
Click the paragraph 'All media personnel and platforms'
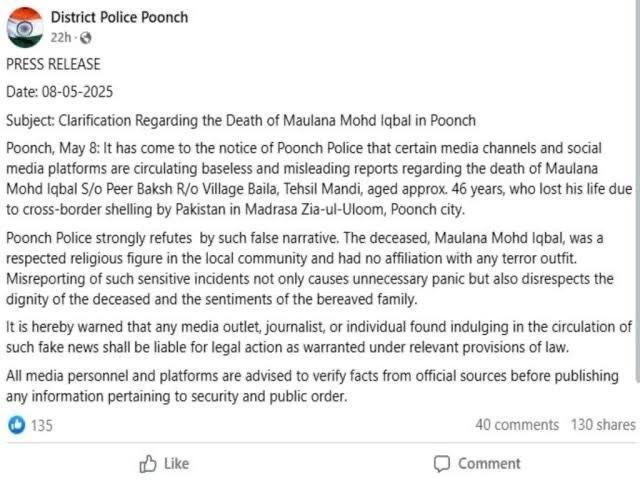tap(312, 386)
